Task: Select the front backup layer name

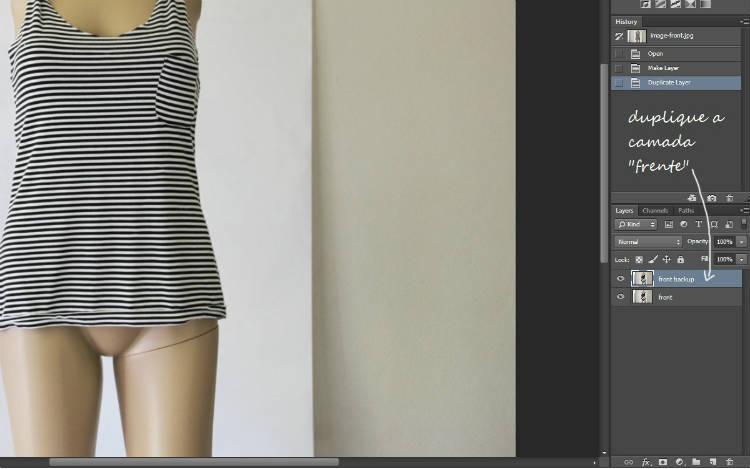Action: pos(676,279)
